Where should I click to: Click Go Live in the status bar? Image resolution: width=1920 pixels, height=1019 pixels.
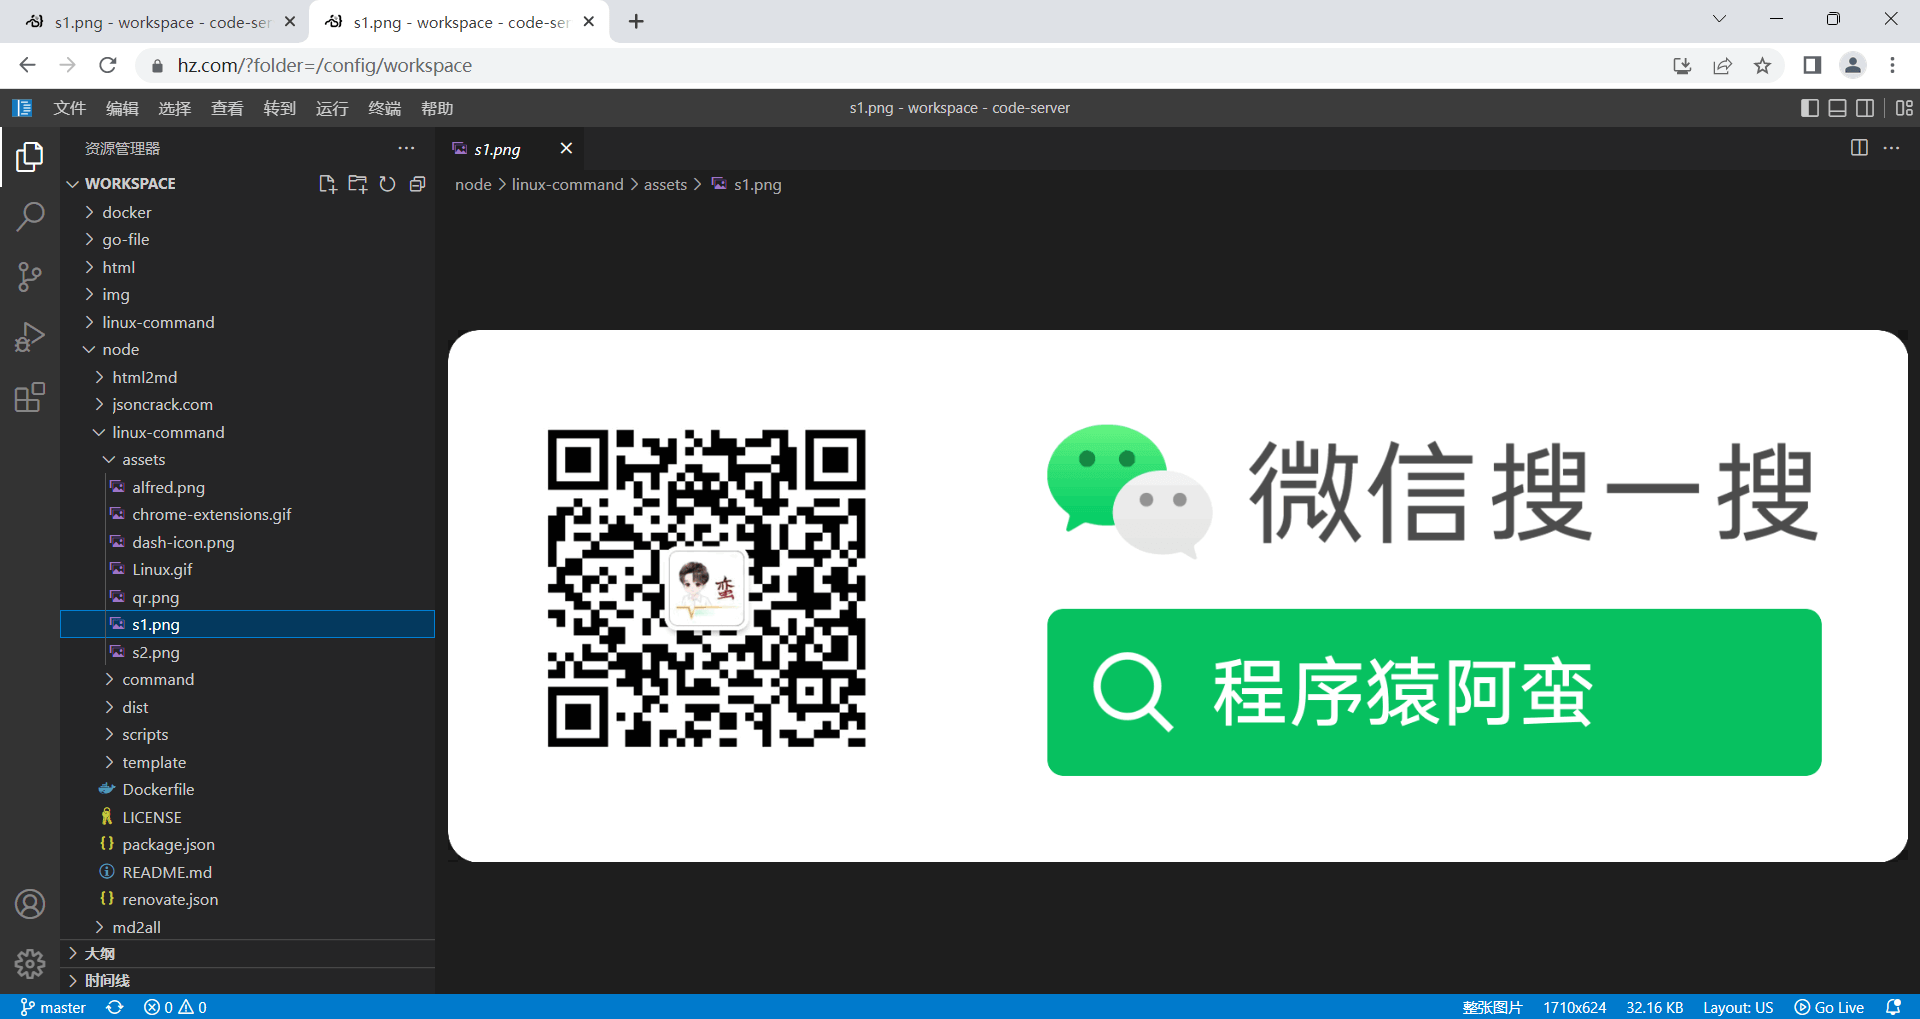coord(1829,1007)
